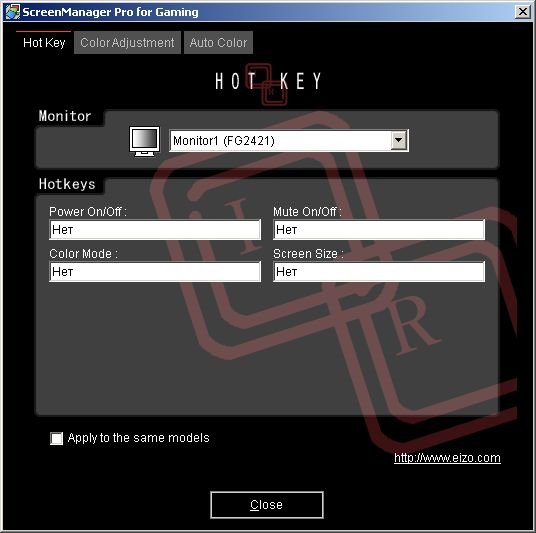Screen dimensions: 536x533
Task: Select the Monitor1 (FG2421) combo box
Action: (x=289, y=140)
